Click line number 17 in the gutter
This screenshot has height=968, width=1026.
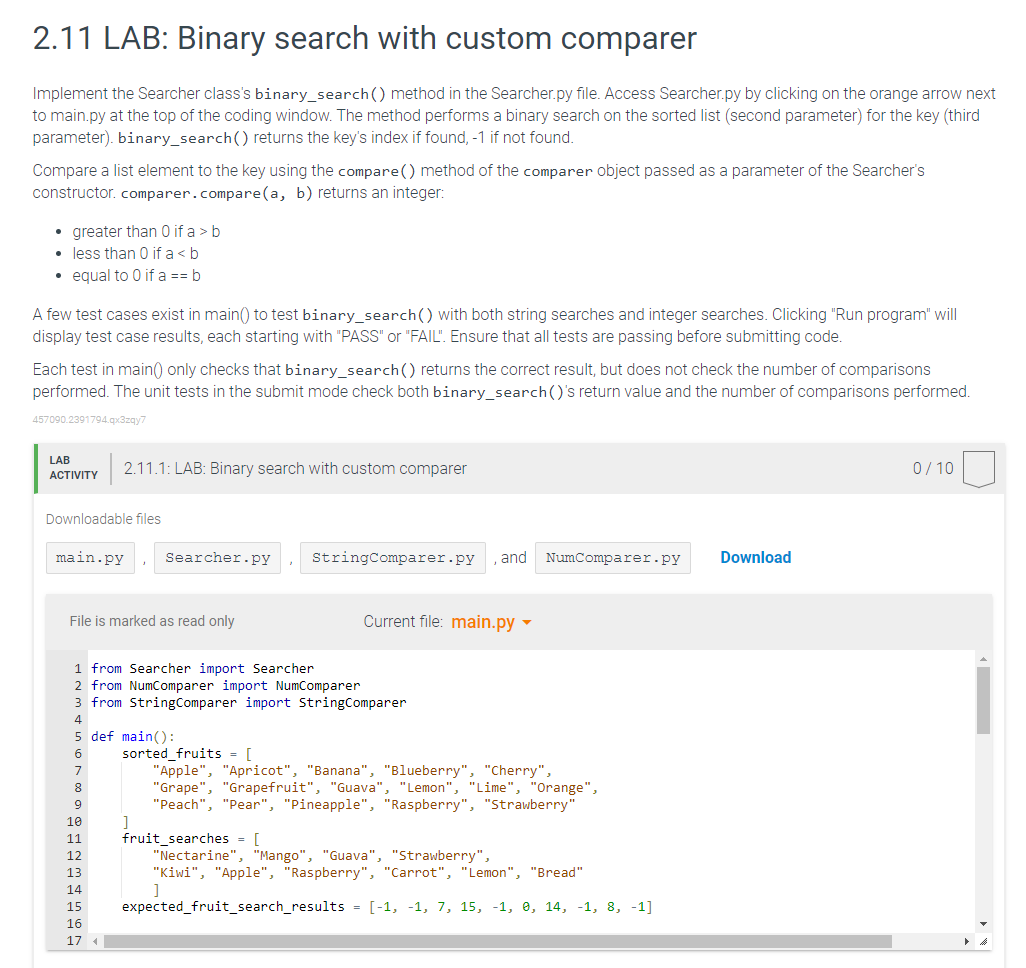click(75, 941)
